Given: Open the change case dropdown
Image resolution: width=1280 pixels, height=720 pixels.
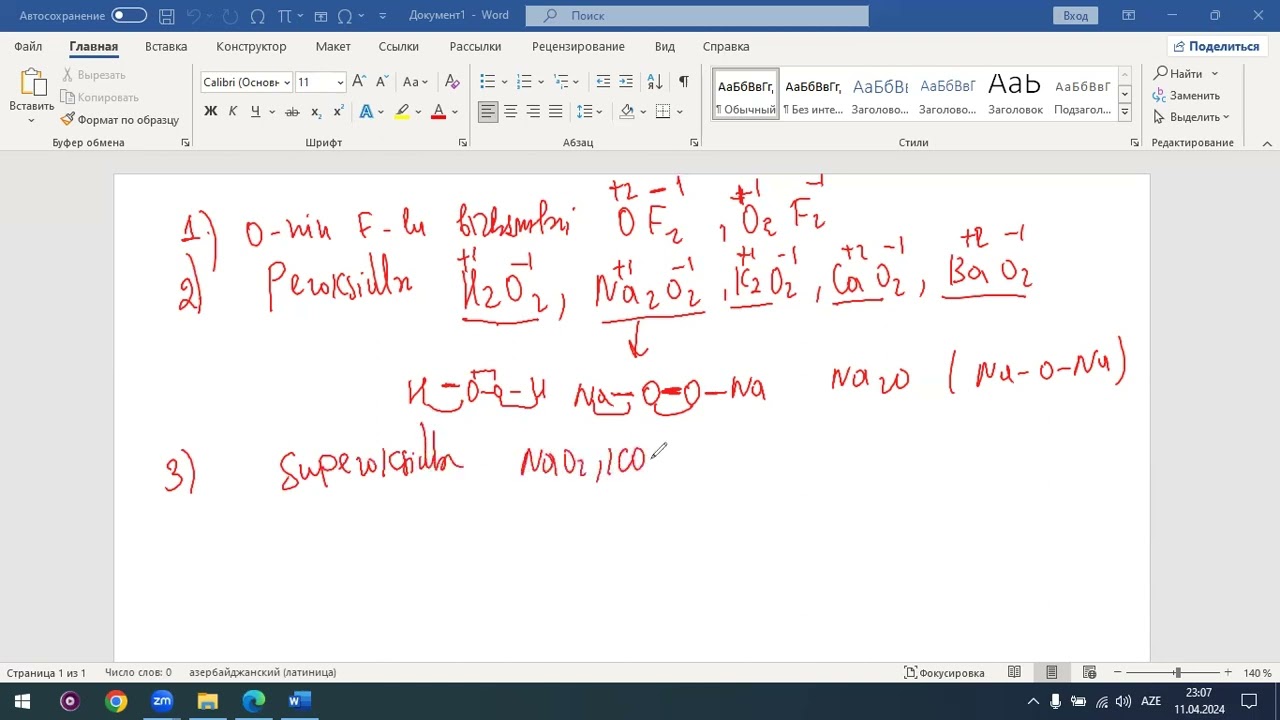Looking at the screenshot, I should coord(415,82).
